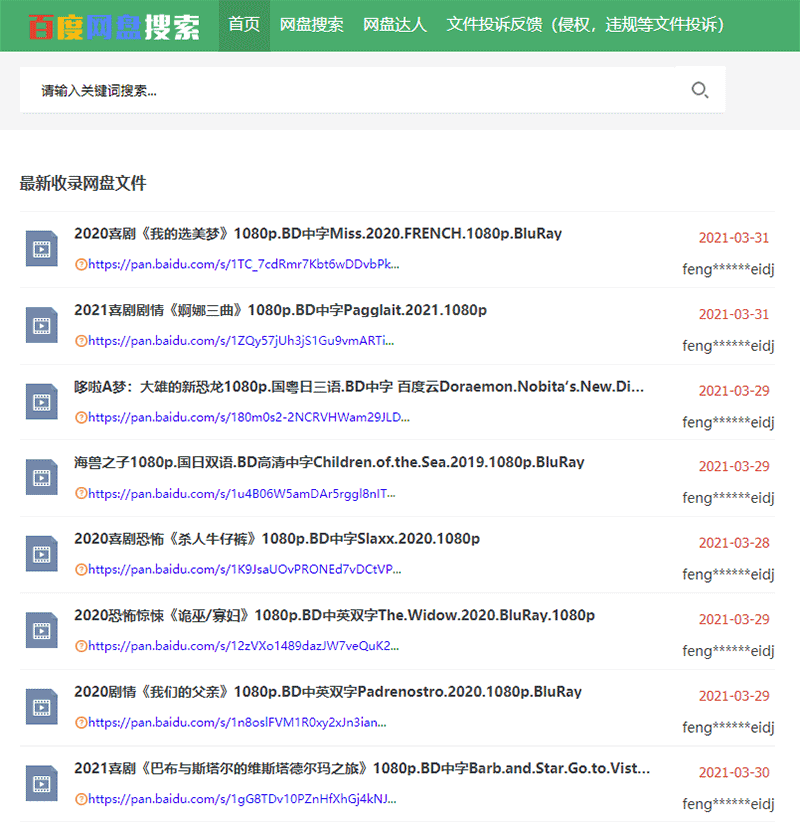
Task: Click video file icon for 杀人牛仔裤
Action: pos(42,554)
